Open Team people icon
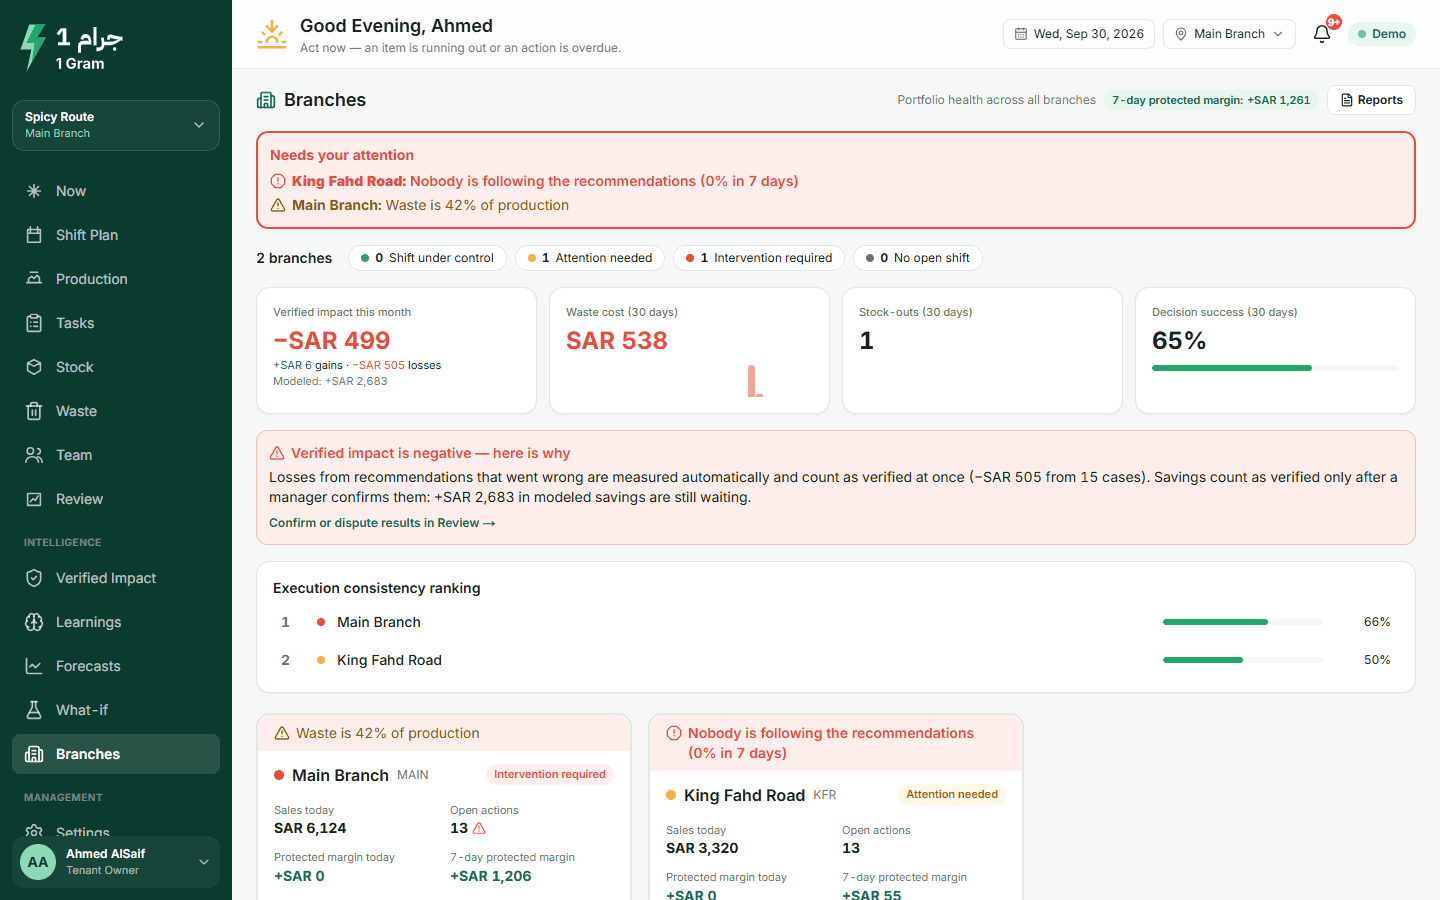1440x900 pixels. pyautogui.click(x=34, y=455)
